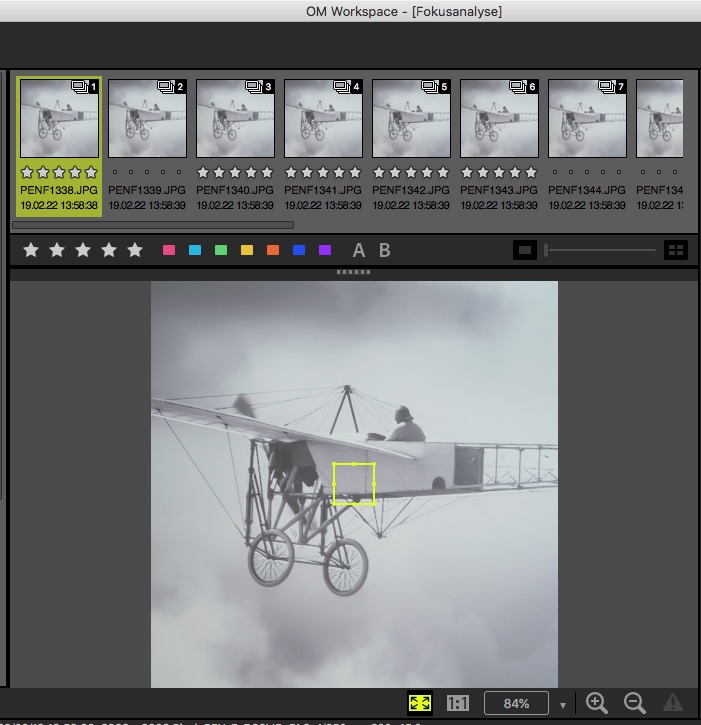Set rating to one star in toolbar

point(31,250)
